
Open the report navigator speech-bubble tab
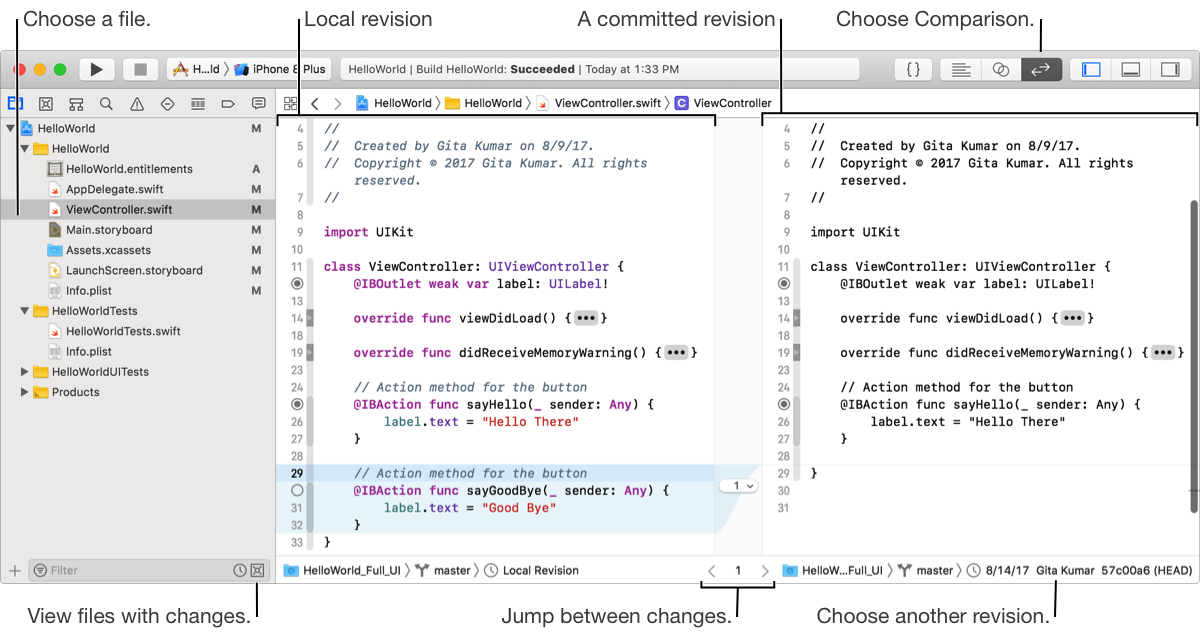point(259,103)
